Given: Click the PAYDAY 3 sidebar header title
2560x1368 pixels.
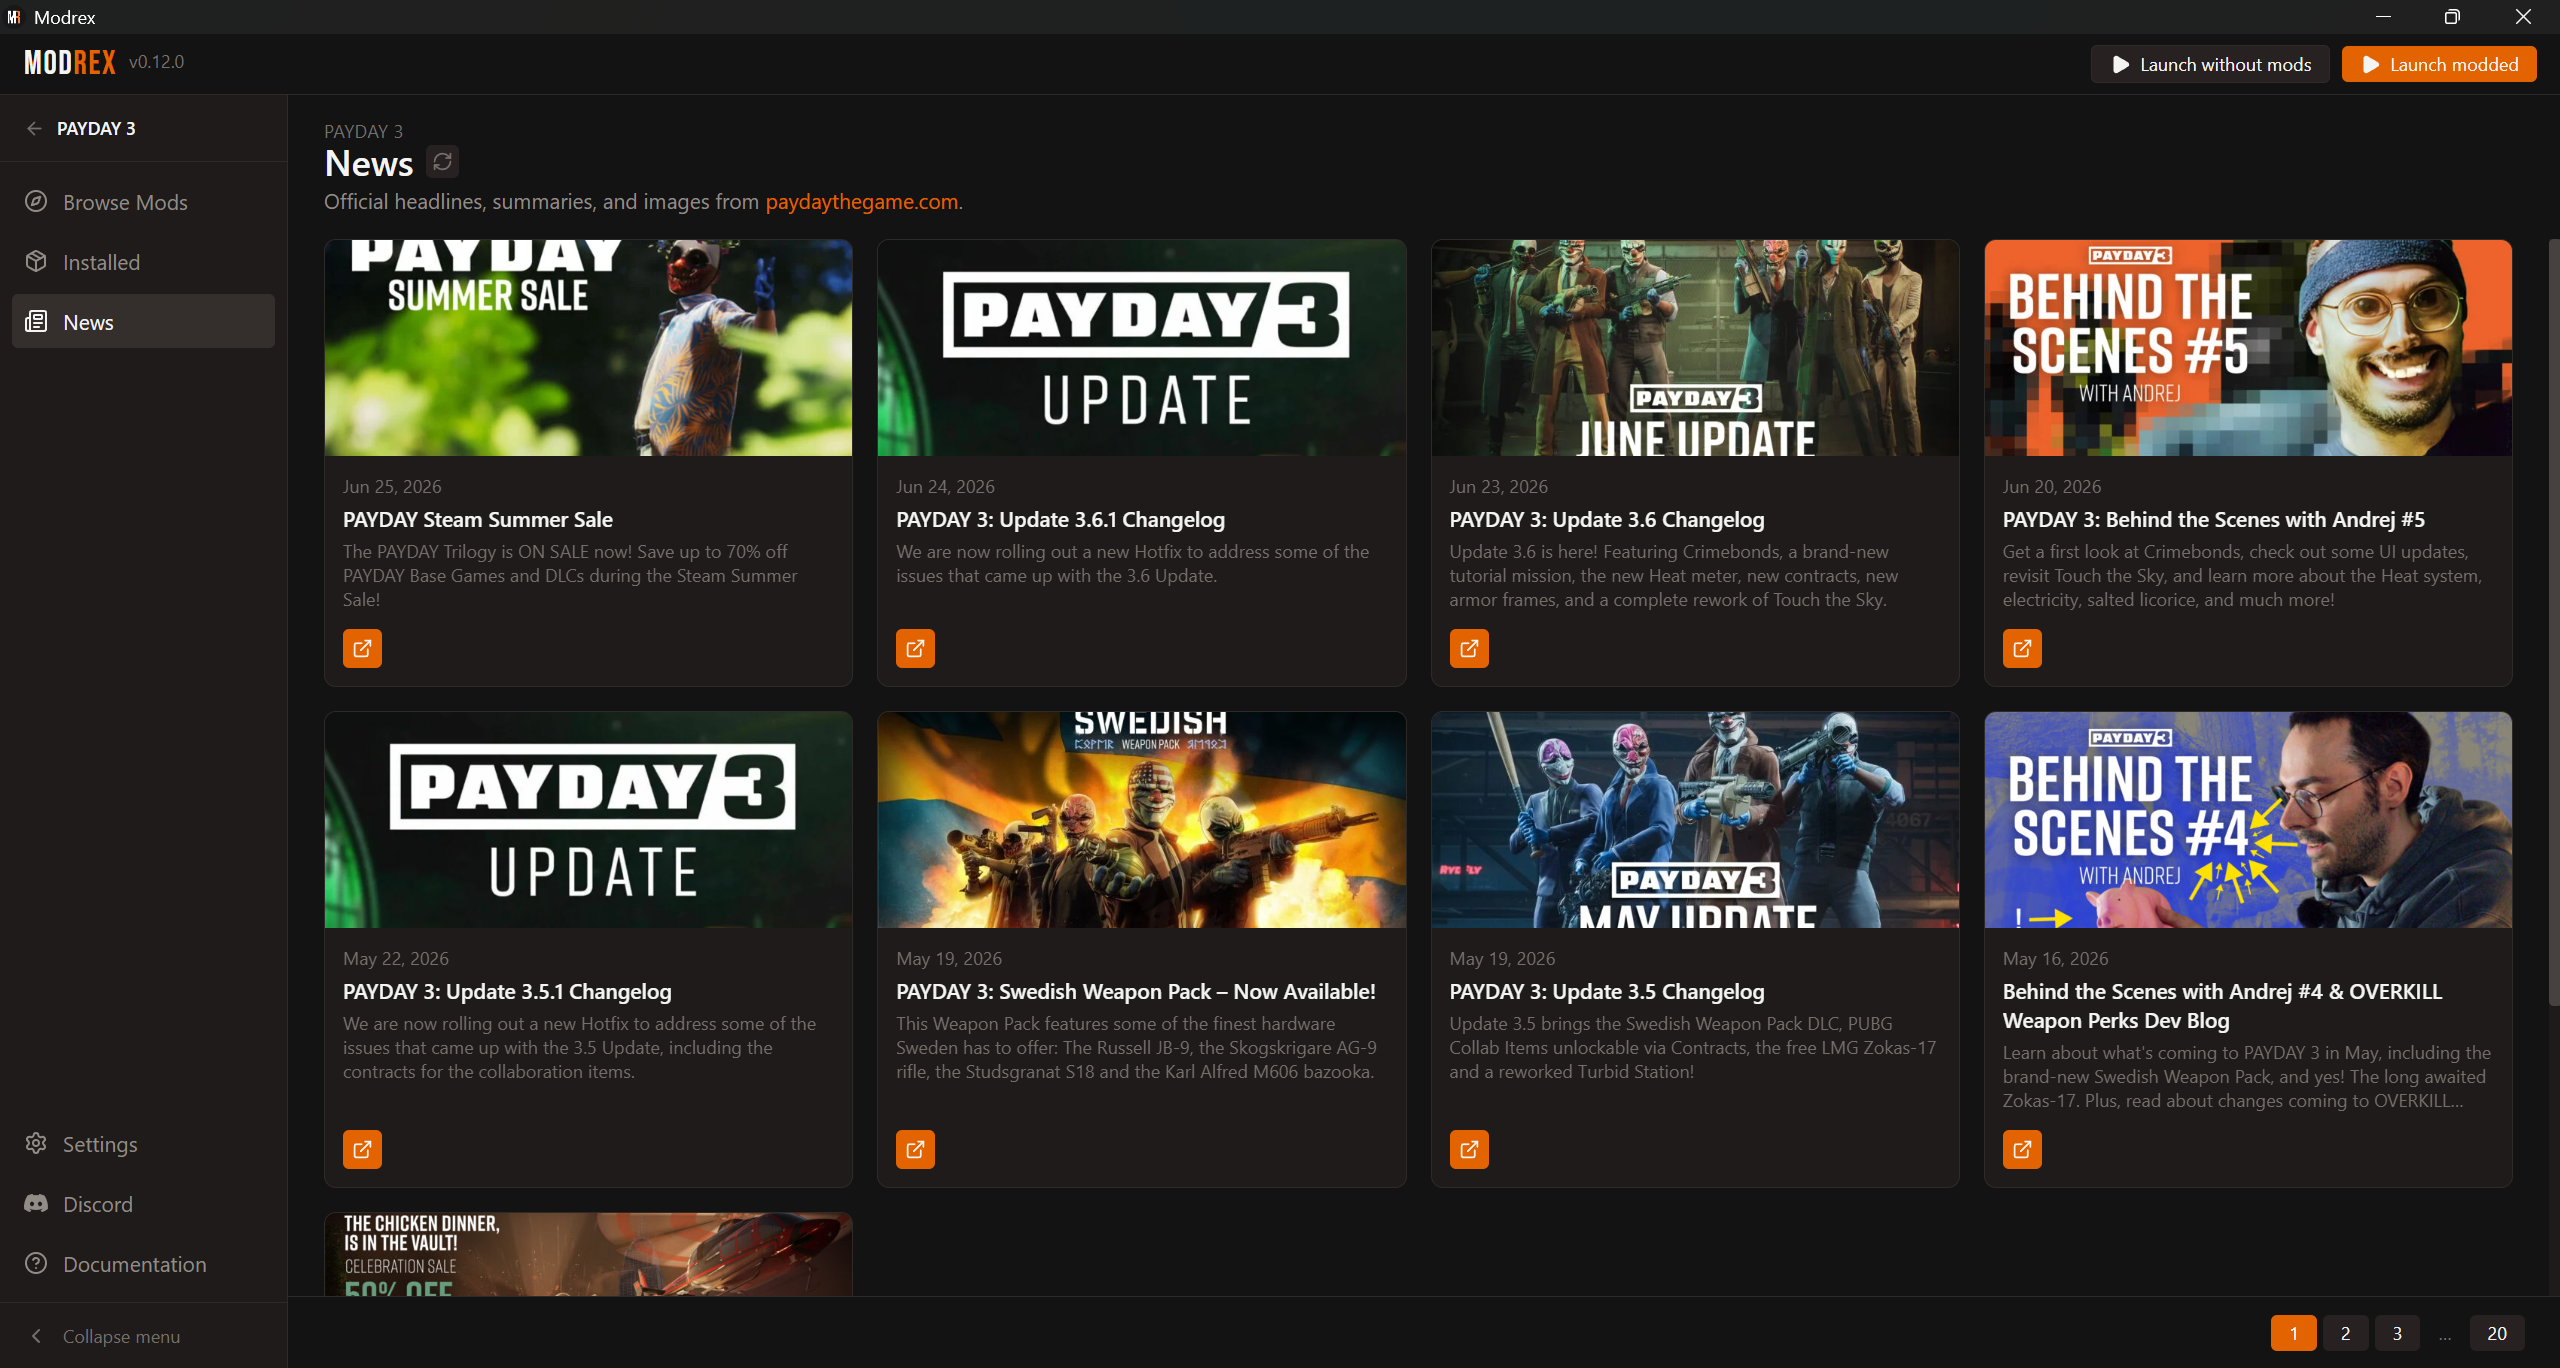Looking at the screenshot, I should tap(96, 128).
